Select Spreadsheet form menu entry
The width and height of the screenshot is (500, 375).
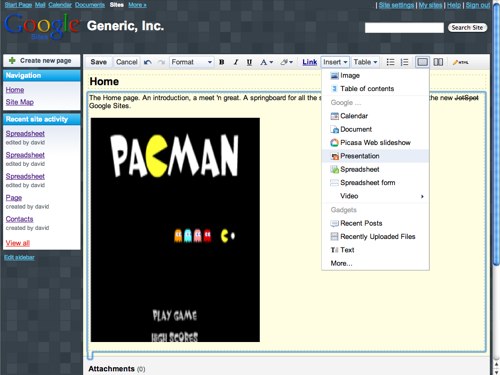[375, 183]
